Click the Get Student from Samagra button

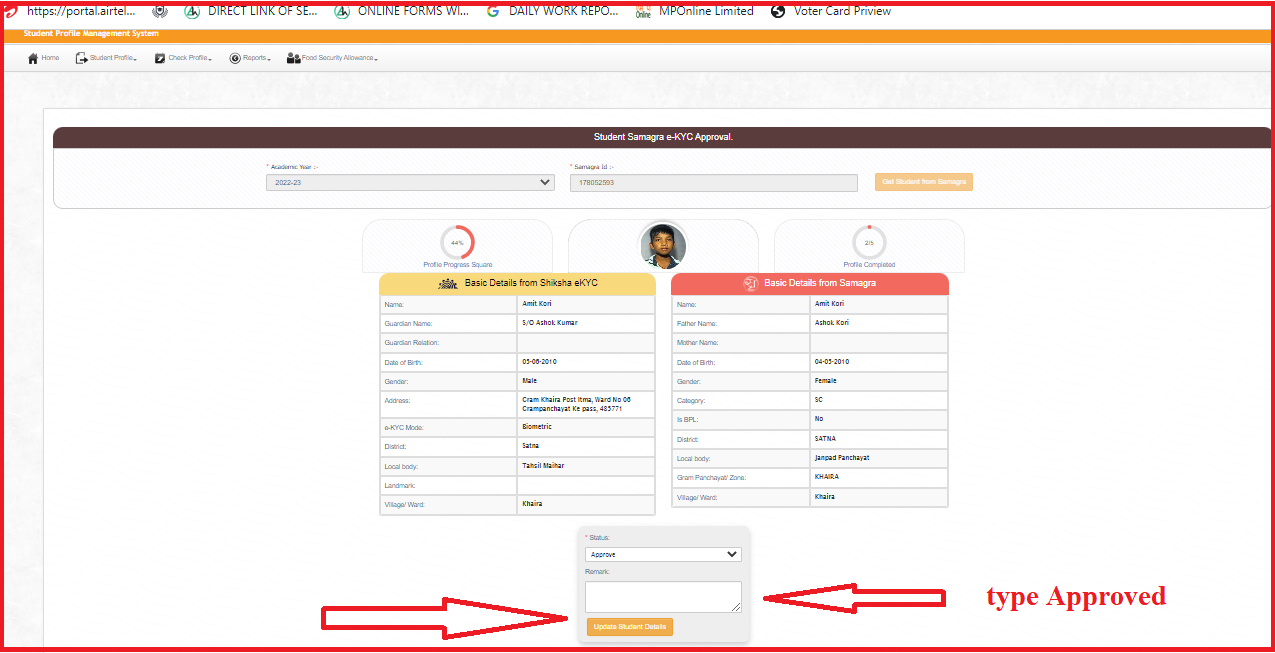[923, 182]
